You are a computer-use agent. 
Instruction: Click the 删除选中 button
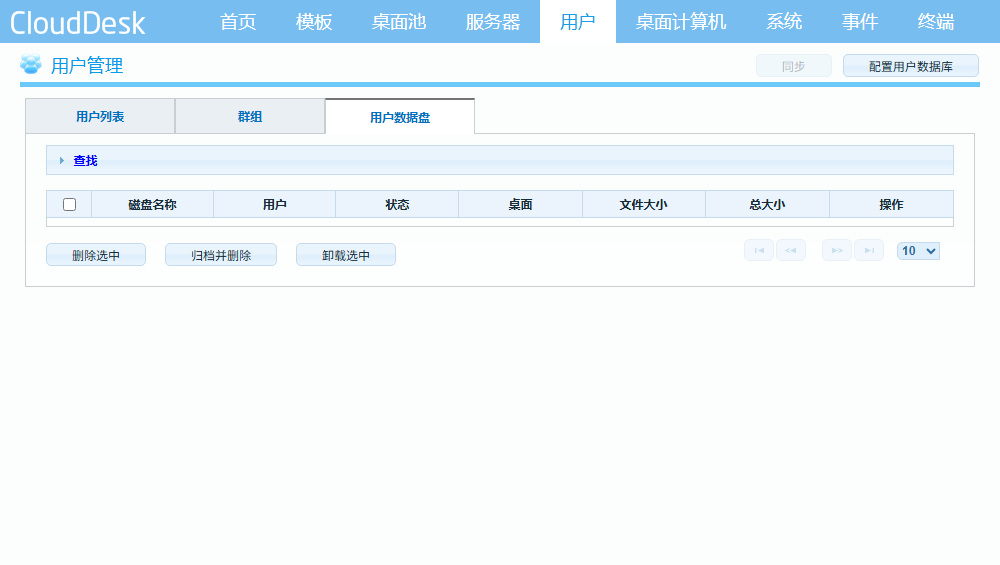[96, 255]
